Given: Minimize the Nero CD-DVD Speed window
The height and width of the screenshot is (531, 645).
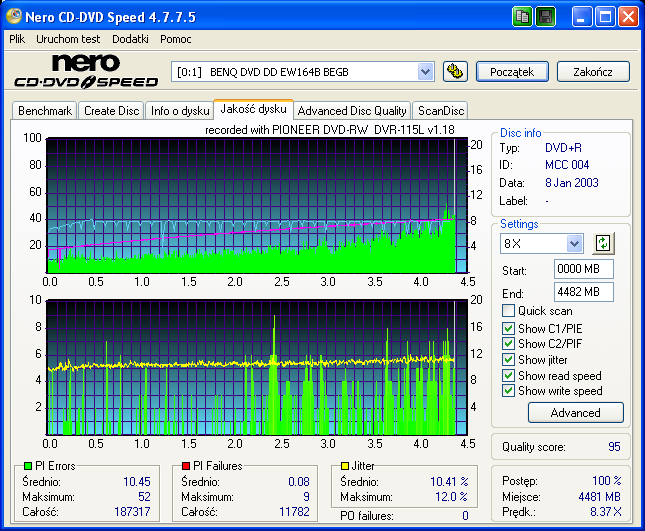Looking at the screenshot, I should pos(582,17).
